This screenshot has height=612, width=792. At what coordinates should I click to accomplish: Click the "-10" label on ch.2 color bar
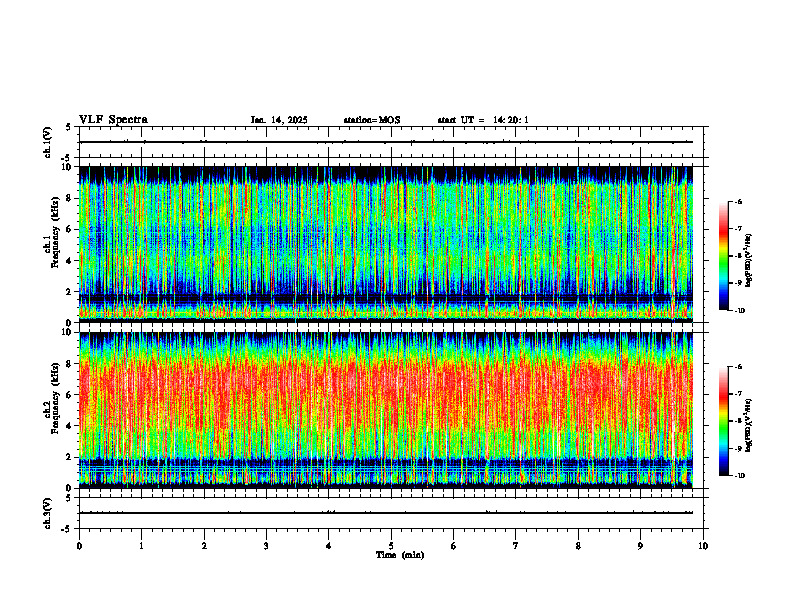click(739, 476)
